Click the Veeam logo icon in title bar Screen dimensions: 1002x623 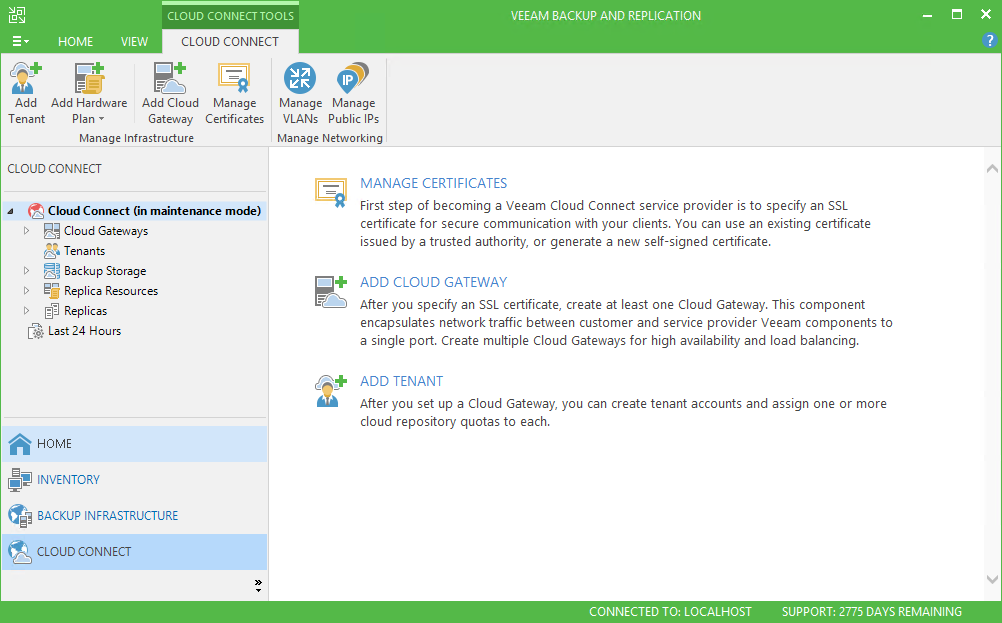coord(17,15)
